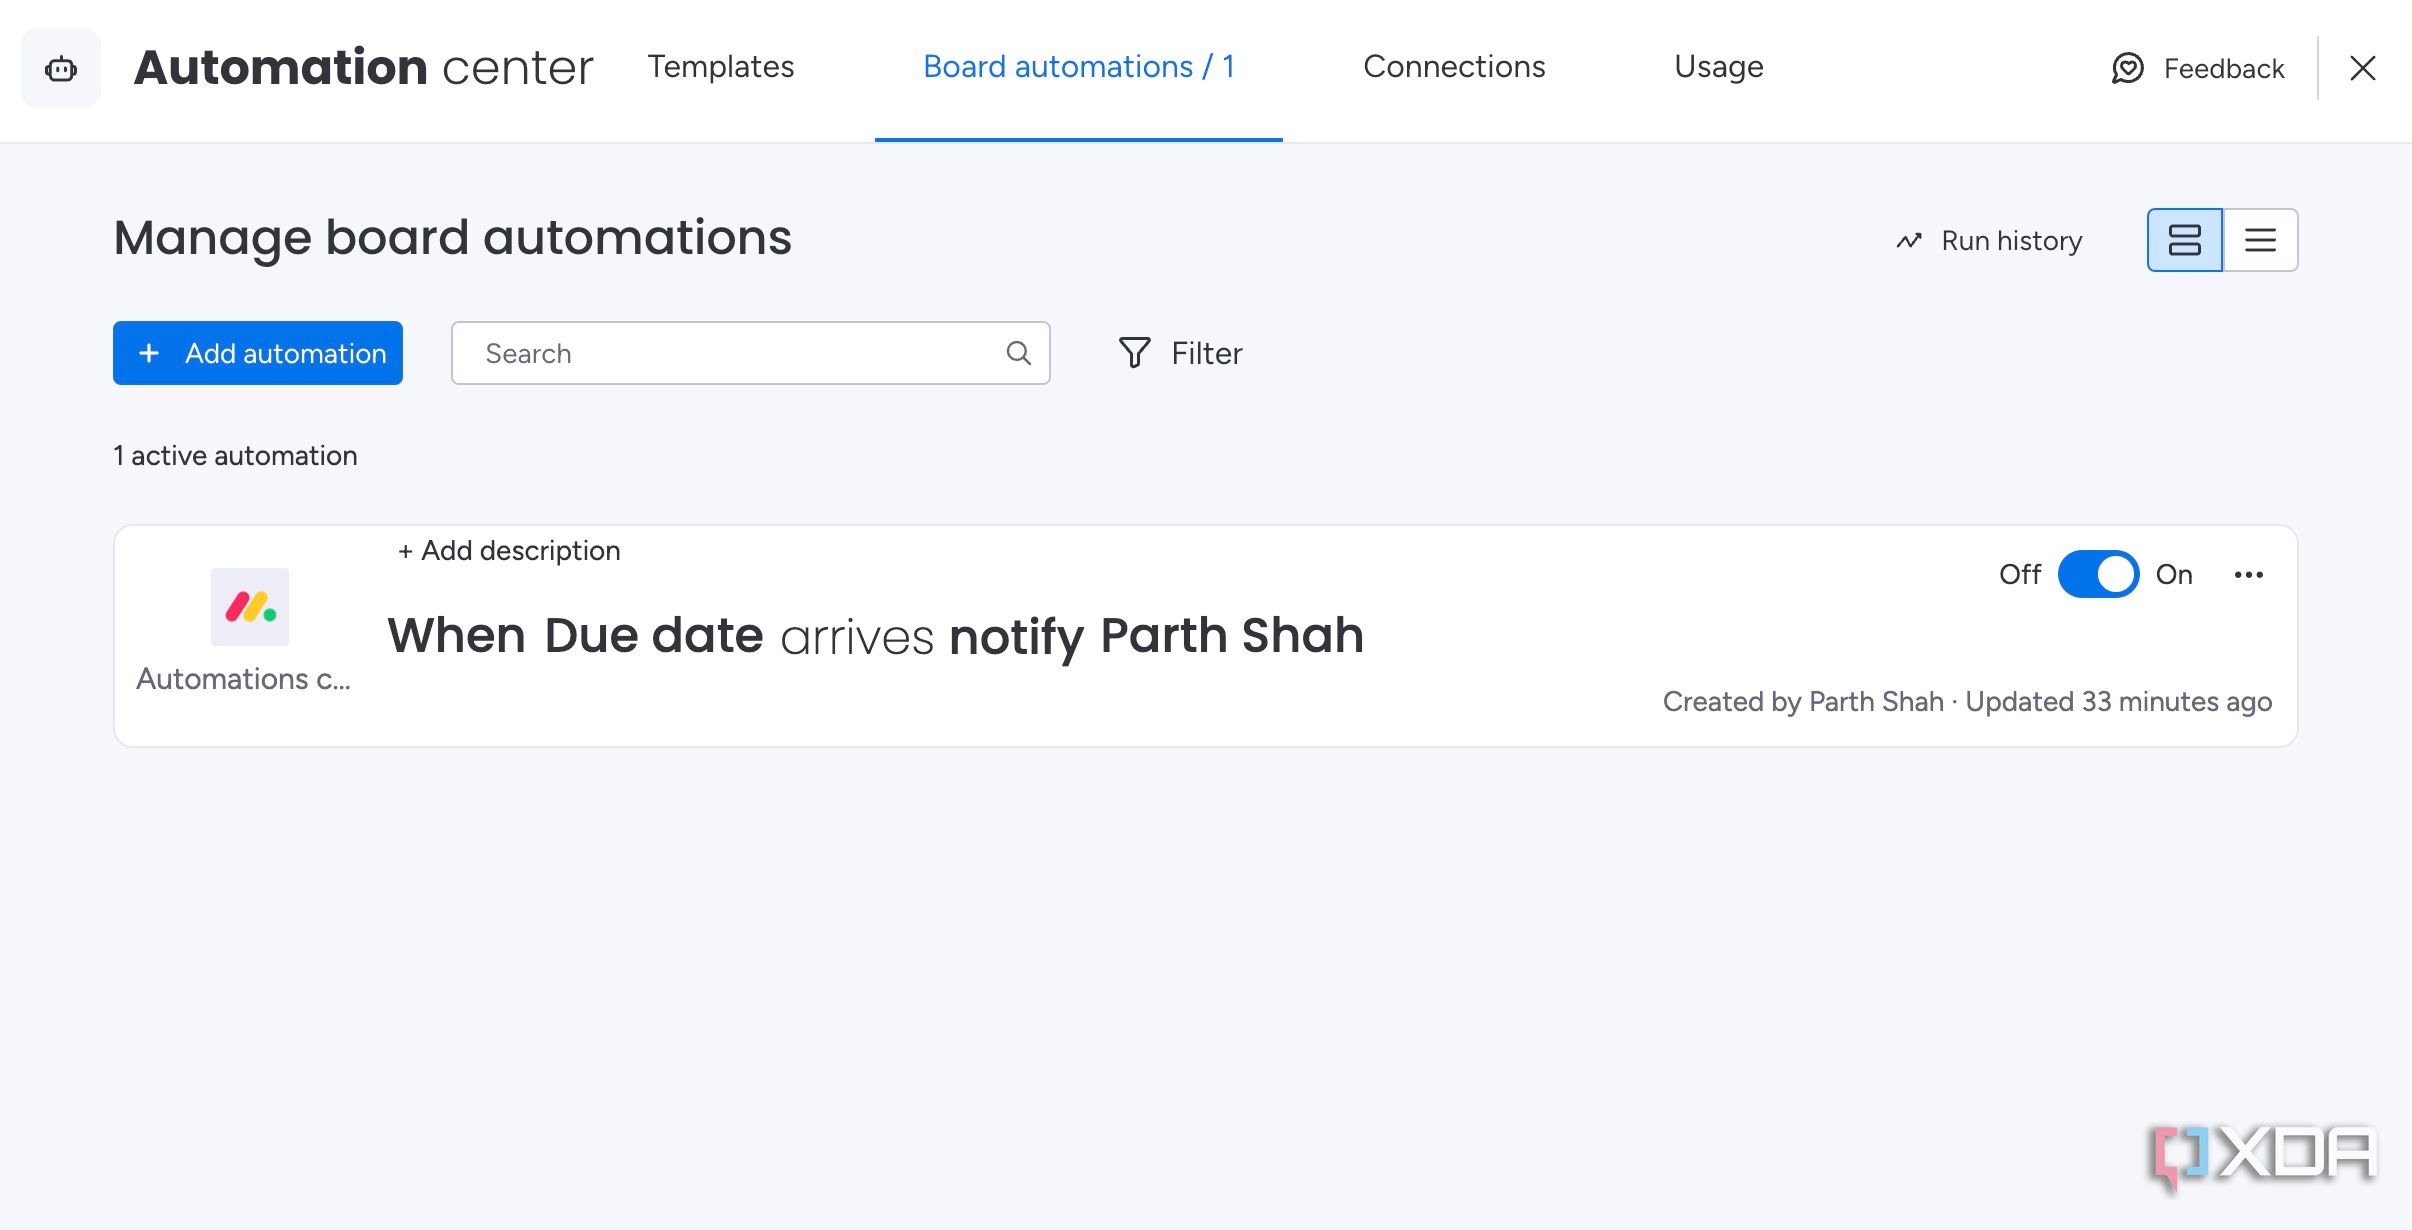Select 'Due date' in the automation sentence

(x=654, y=636)
